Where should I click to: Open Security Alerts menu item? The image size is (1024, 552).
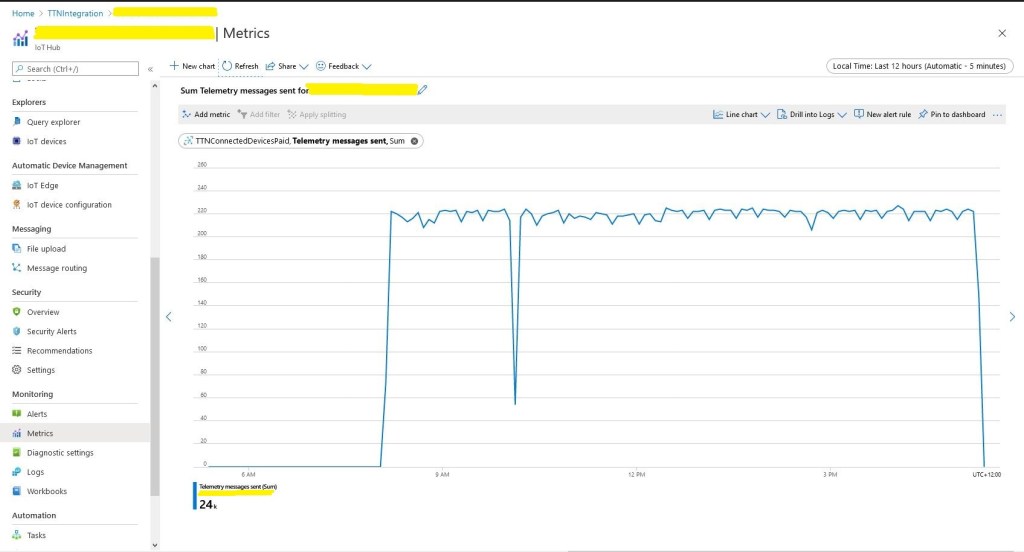(51, 331)
